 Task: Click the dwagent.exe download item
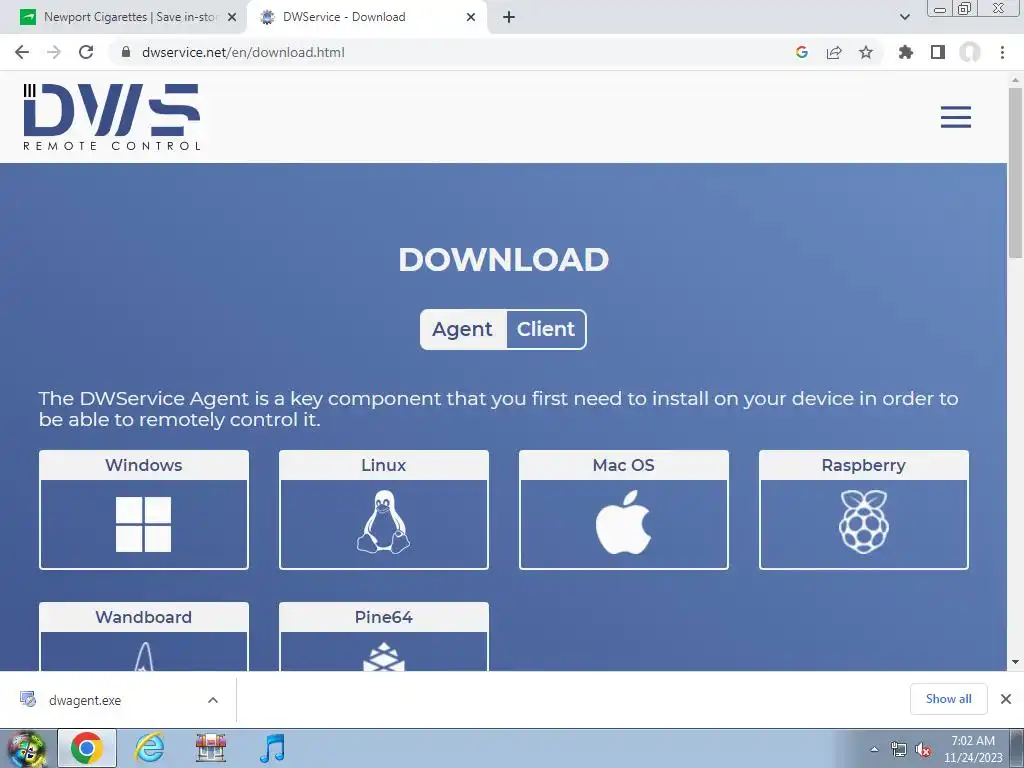[x=118, y=700]
